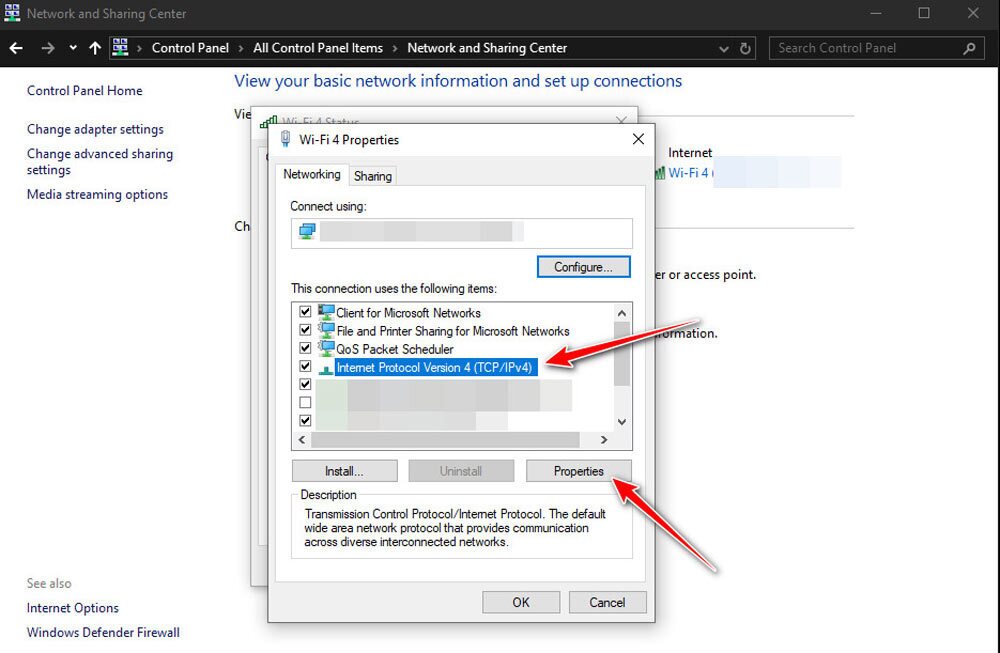The width and height of the screenshot is (1000, 653).
Task: Click Control Panel breadcrumb
Action: point(190,48)
